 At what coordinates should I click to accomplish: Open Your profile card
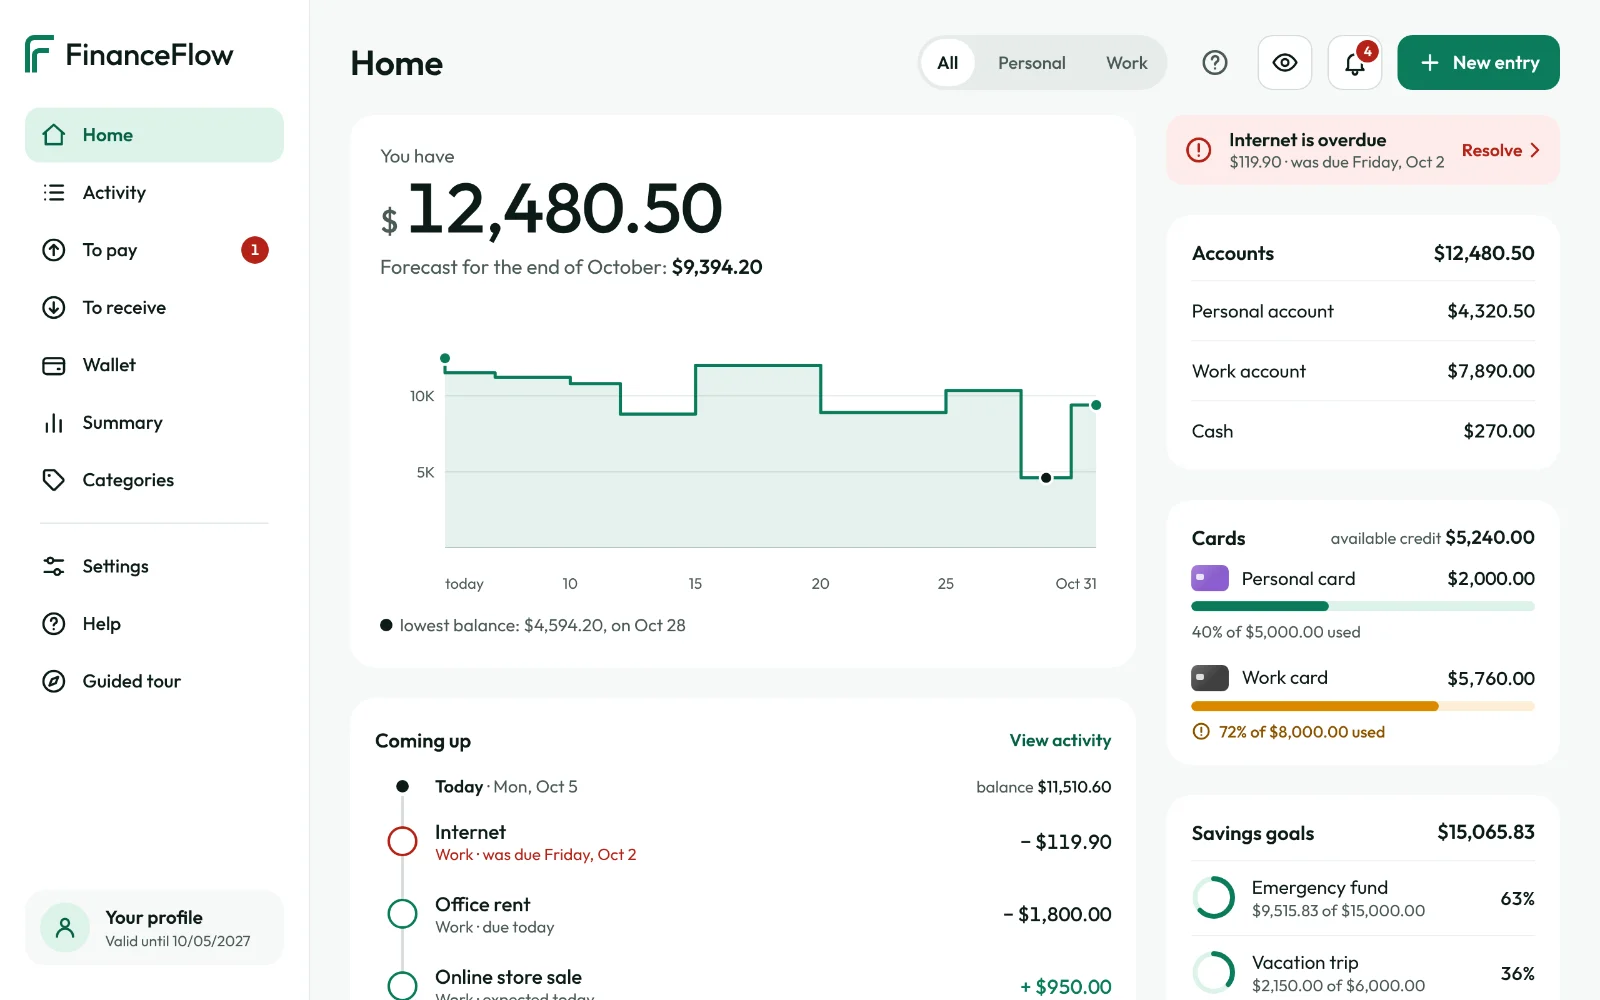click(154, 928)
